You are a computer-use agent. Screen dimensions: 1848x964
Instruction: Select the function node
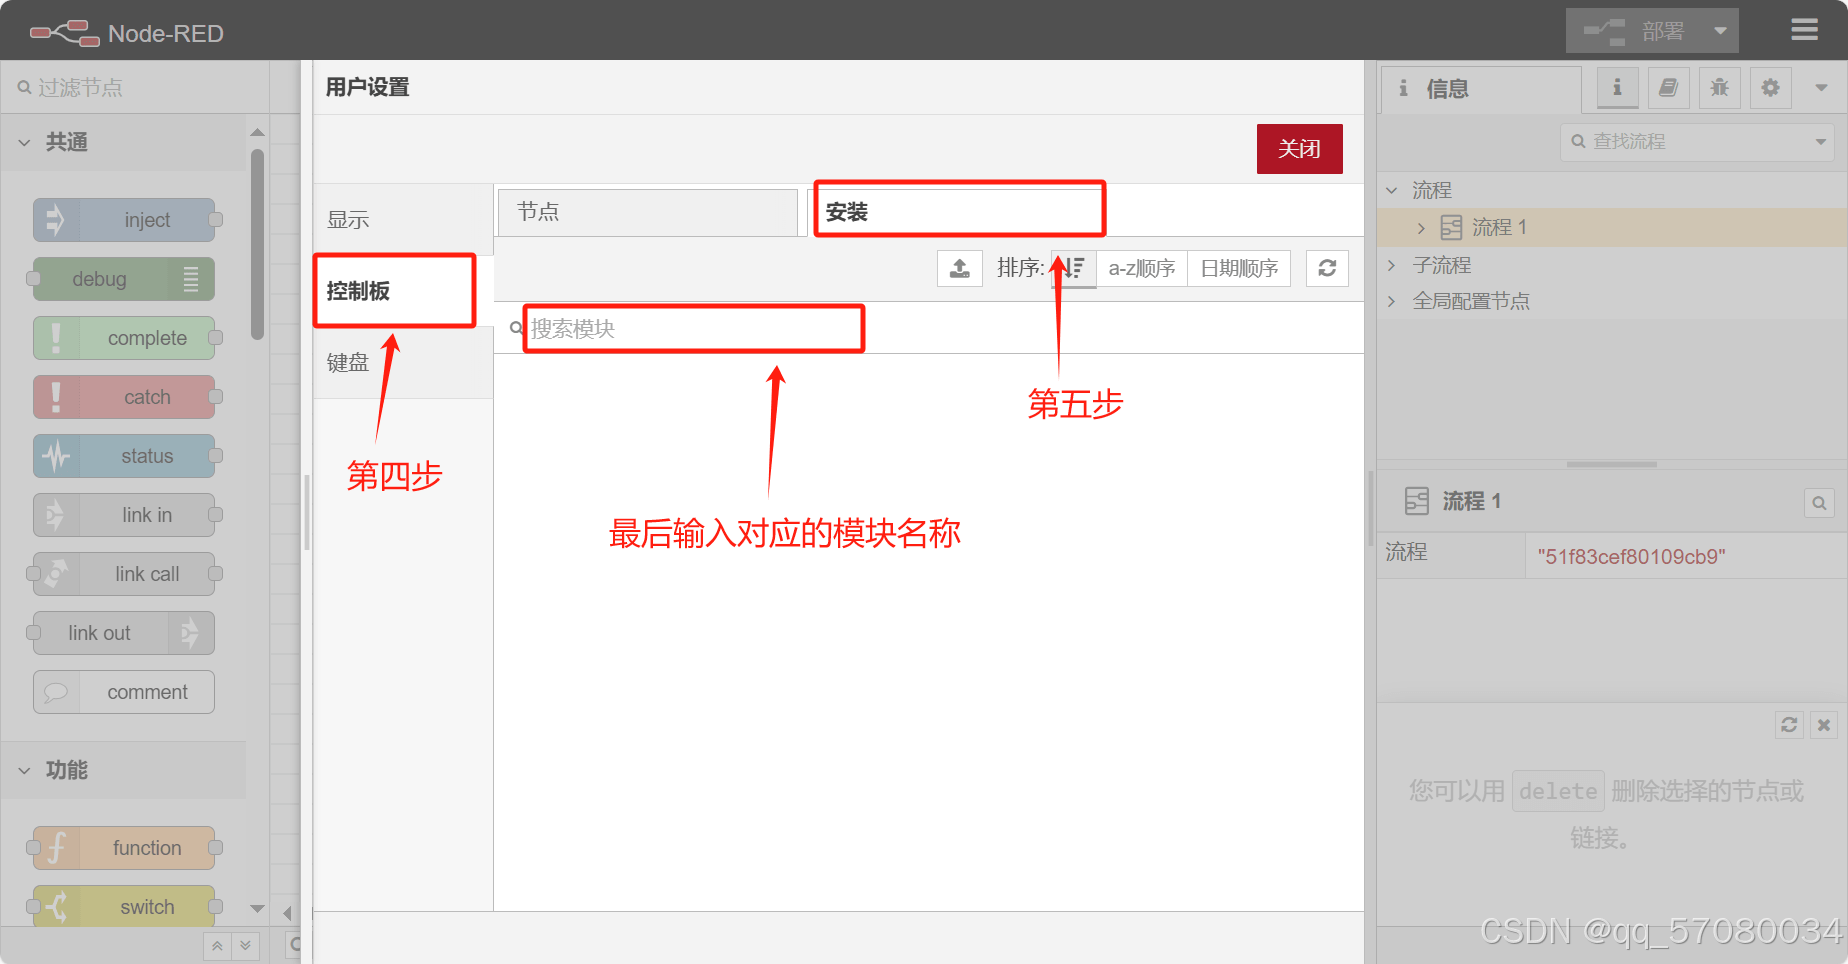pos(124,848)
